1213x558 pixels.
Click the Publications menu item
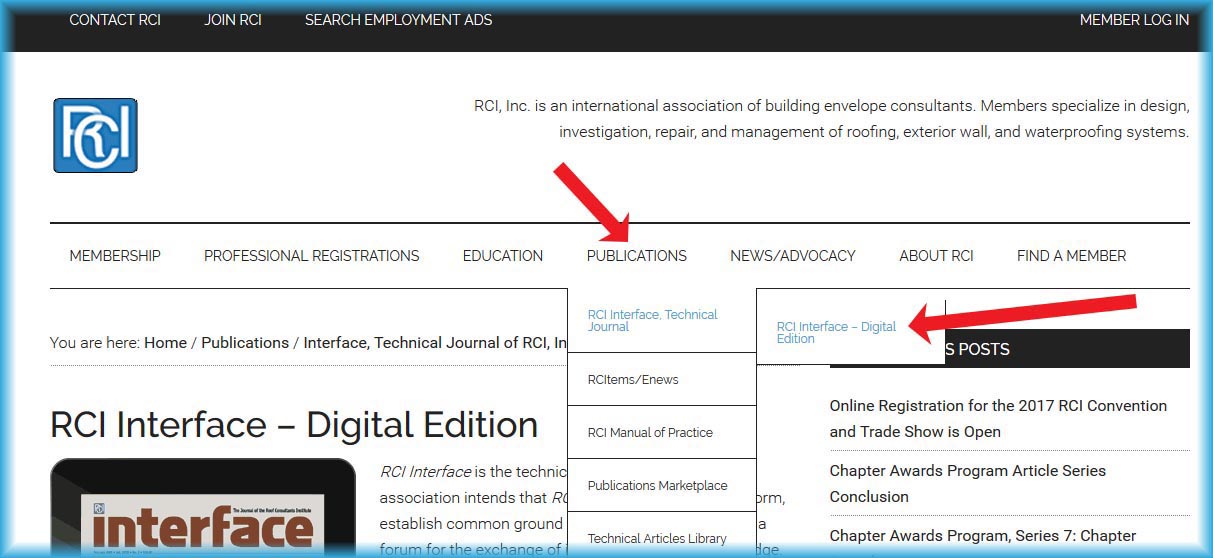636,256
